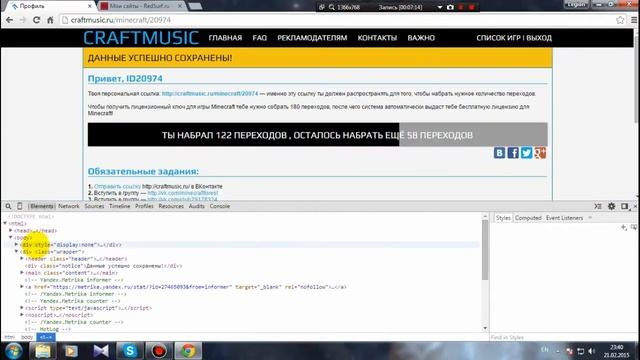
Task: Select the Console DevTools tab
Action: (220, 206)
